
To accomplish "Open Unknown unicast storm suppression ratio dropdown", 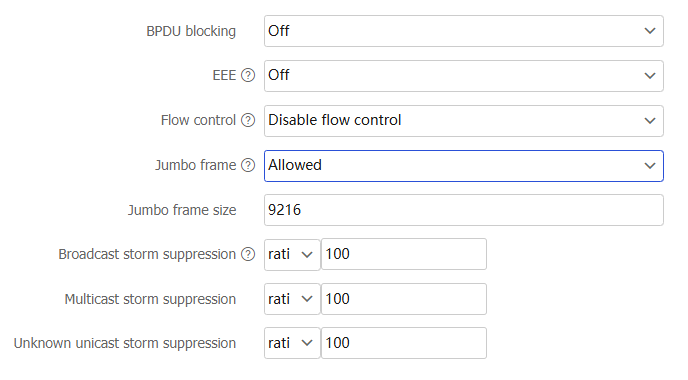I will pyautogui.click(x=292, y=343).
